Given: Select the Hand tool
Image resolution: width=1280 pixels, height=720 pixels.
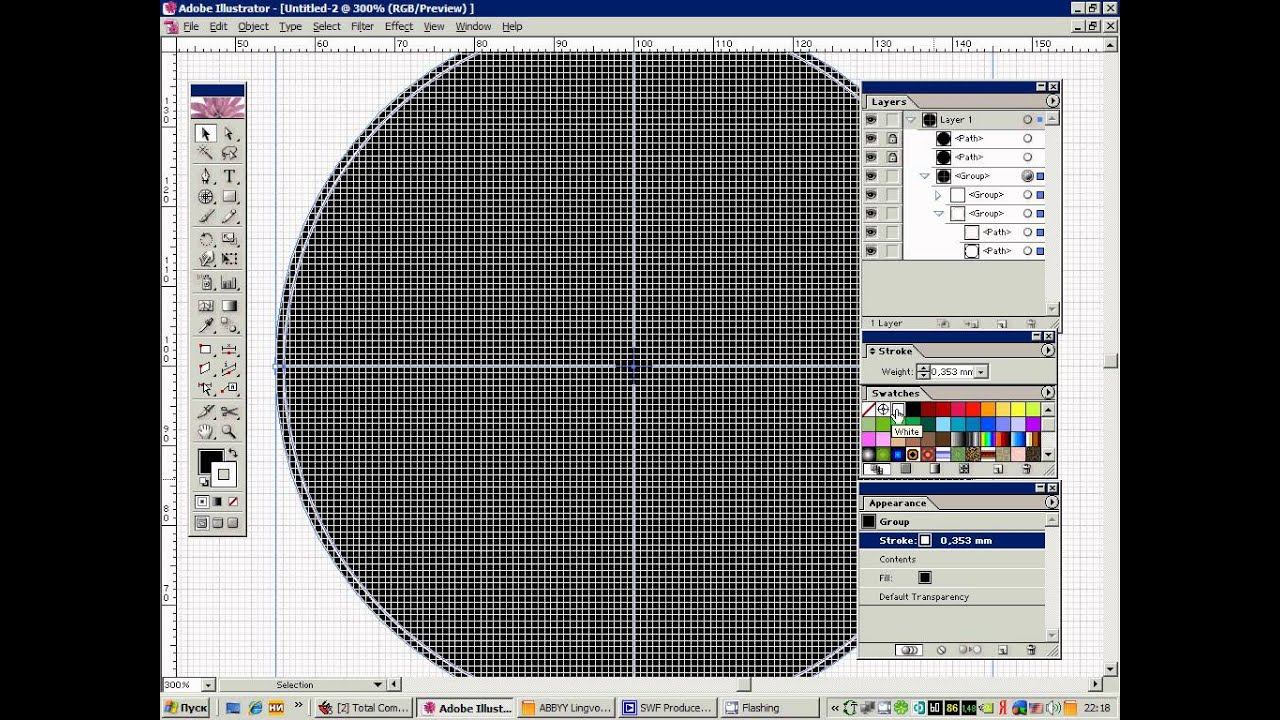Looking at the screenshot, I should click(206, 432).
